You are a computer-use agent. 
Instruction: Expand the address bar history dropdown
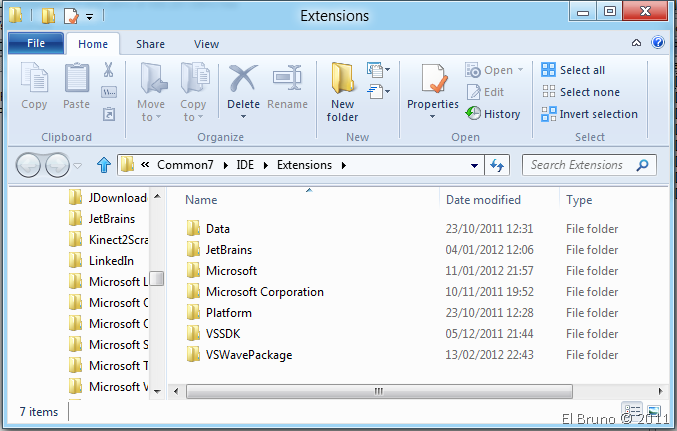pyautogui.click(x=475, y=165)
